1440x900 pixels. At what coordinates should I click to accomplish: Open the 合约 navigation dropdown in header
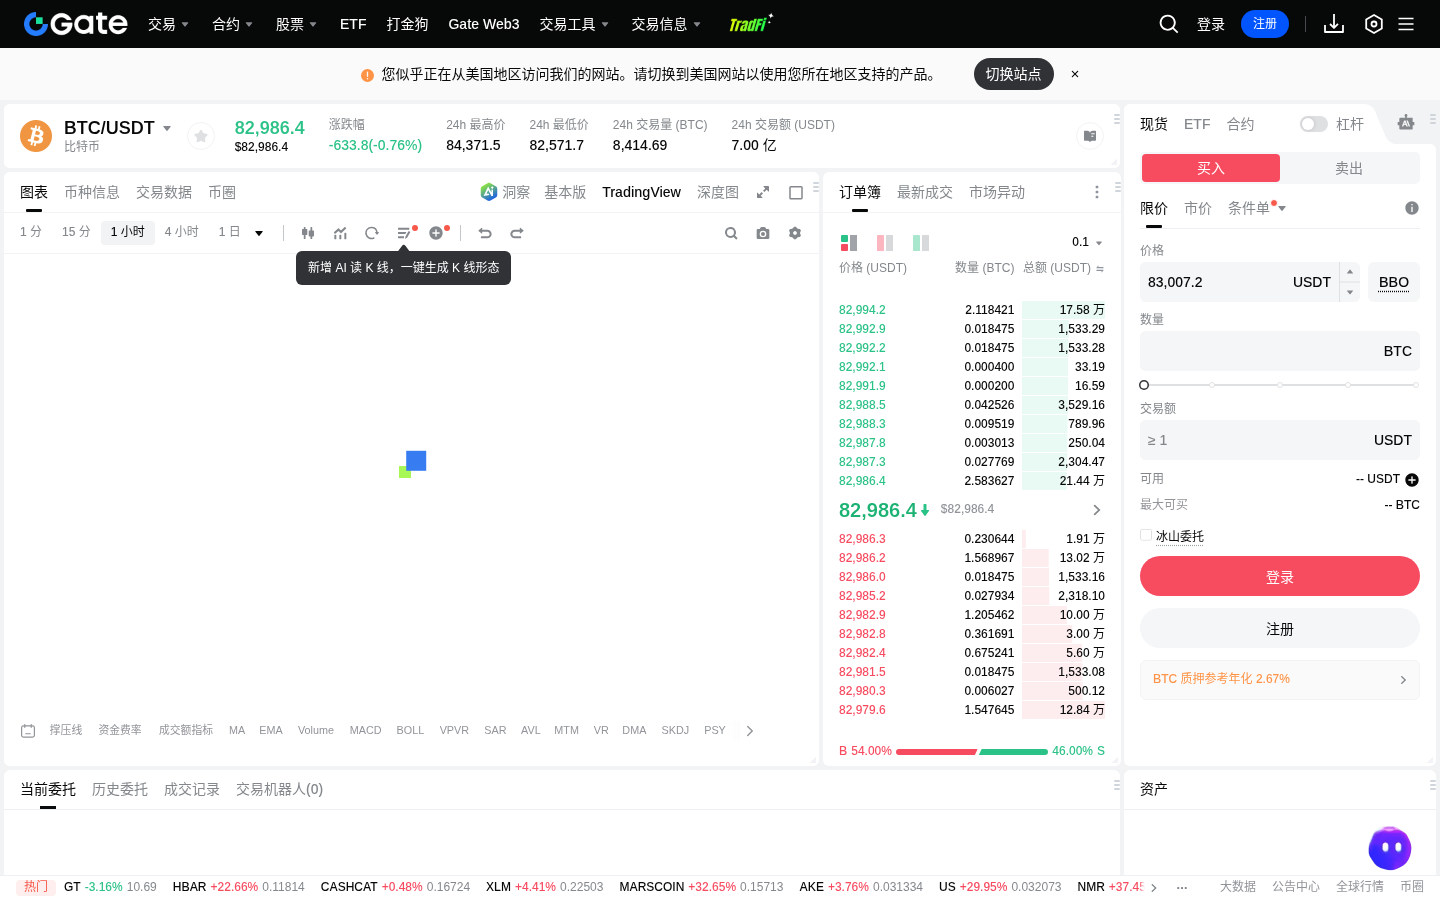232,24
